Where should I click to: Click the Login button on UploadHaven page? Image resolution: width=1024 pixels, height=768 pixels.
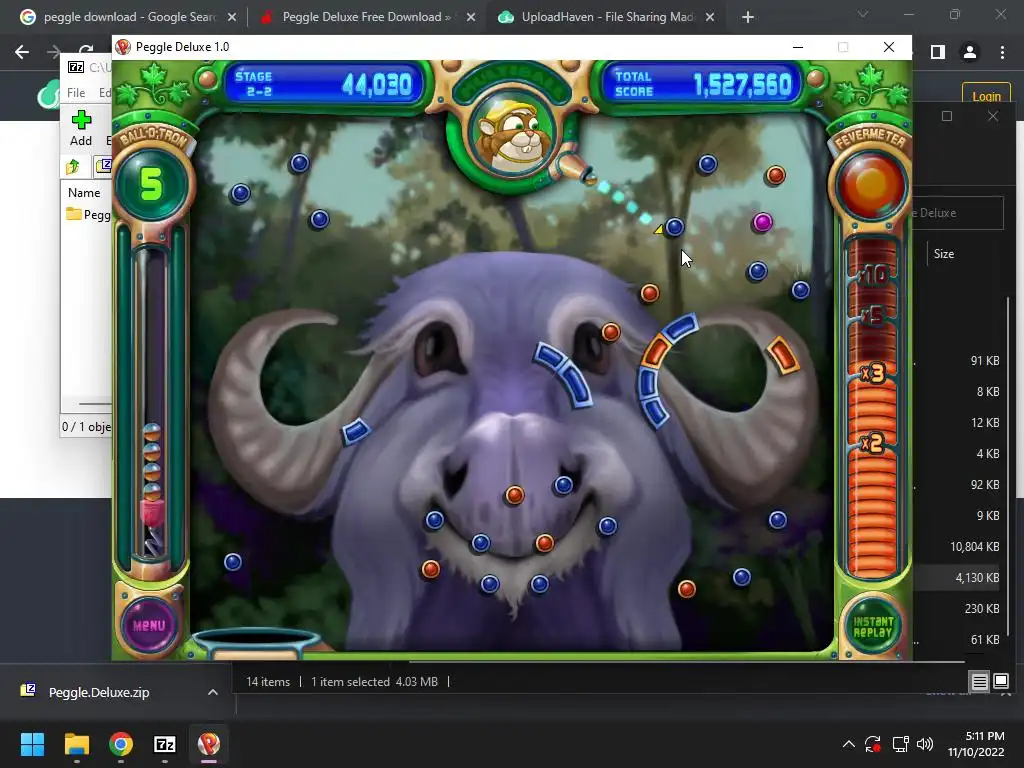pyautogui.click(x=986, y=96)
